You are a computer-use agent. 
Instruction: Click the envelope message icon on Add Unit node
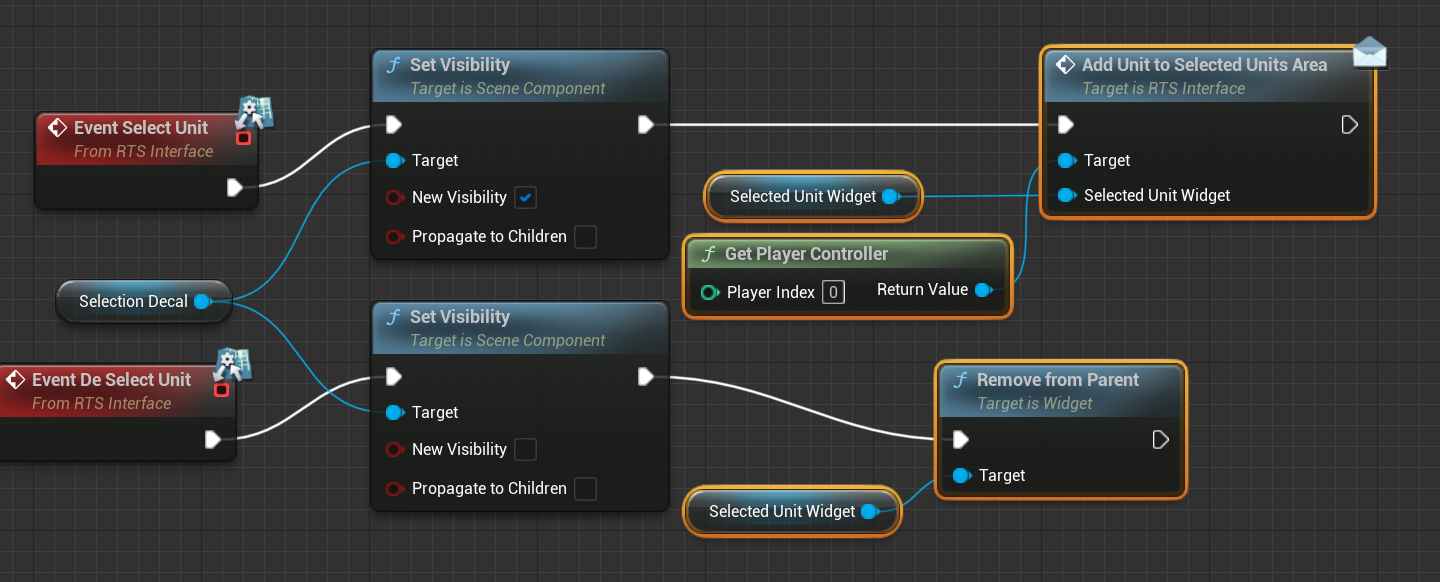coord(1369,51)
